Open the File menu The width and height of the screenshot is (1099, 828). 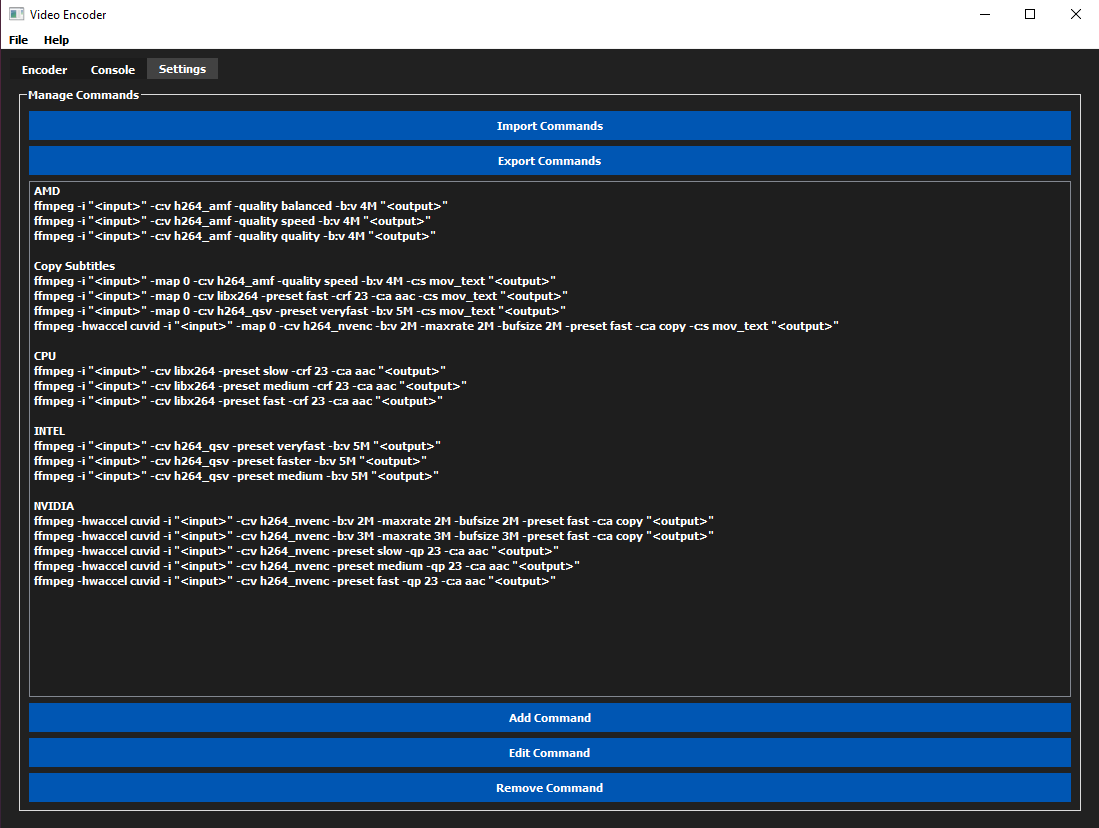[x=19, y=40]
